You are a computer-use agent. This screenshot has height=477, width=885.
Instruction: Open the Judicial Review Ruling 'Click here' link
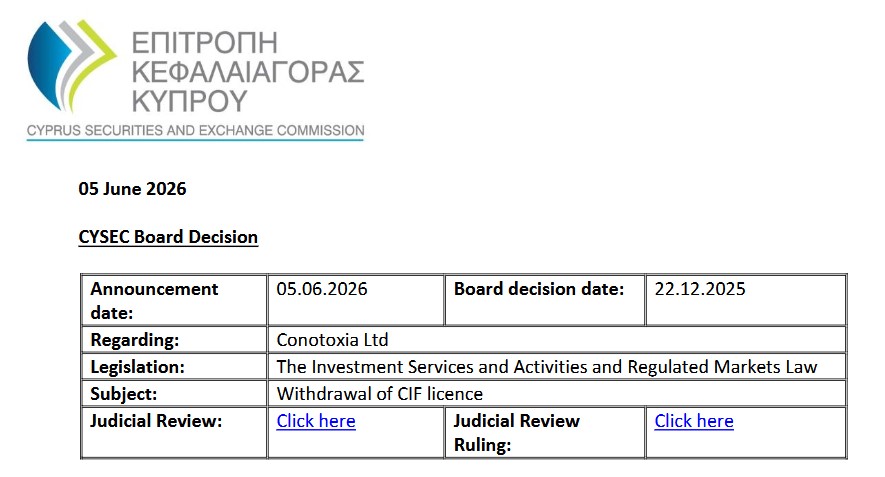coord(694,421)
